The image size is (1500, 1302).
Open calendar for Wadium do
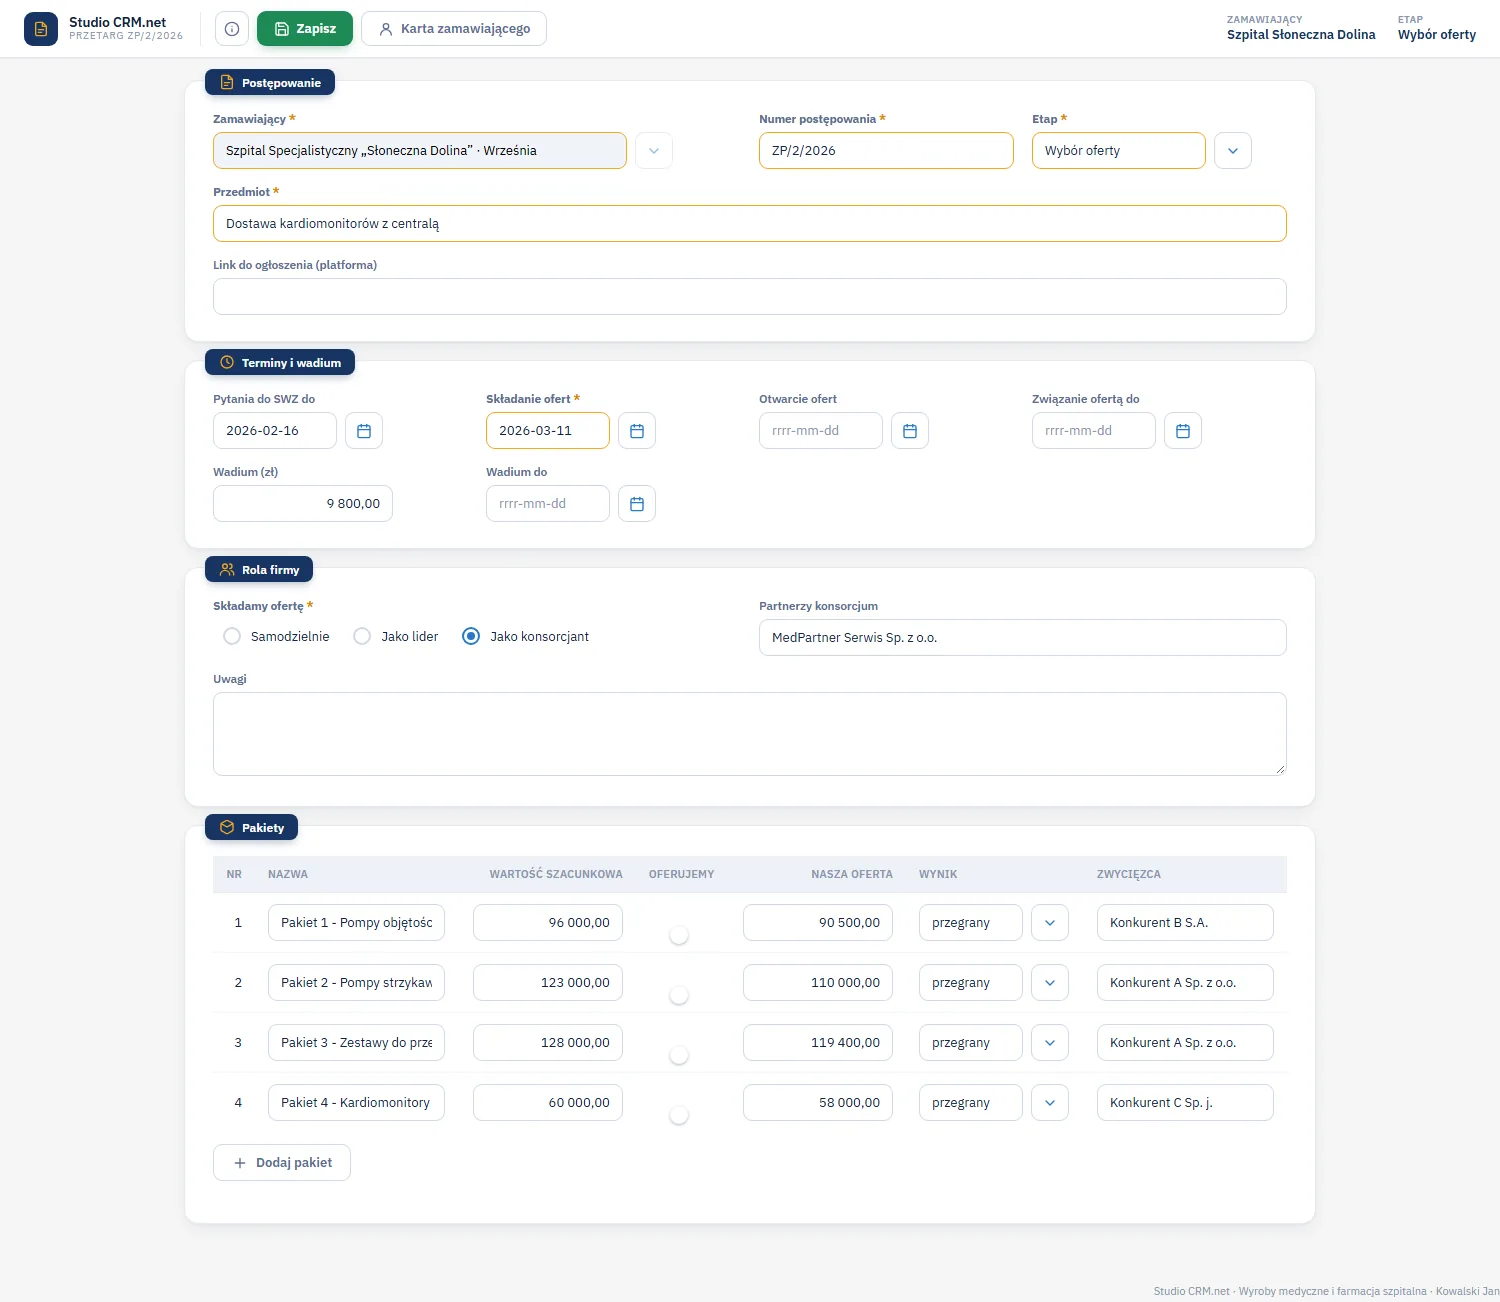point(637,504)
